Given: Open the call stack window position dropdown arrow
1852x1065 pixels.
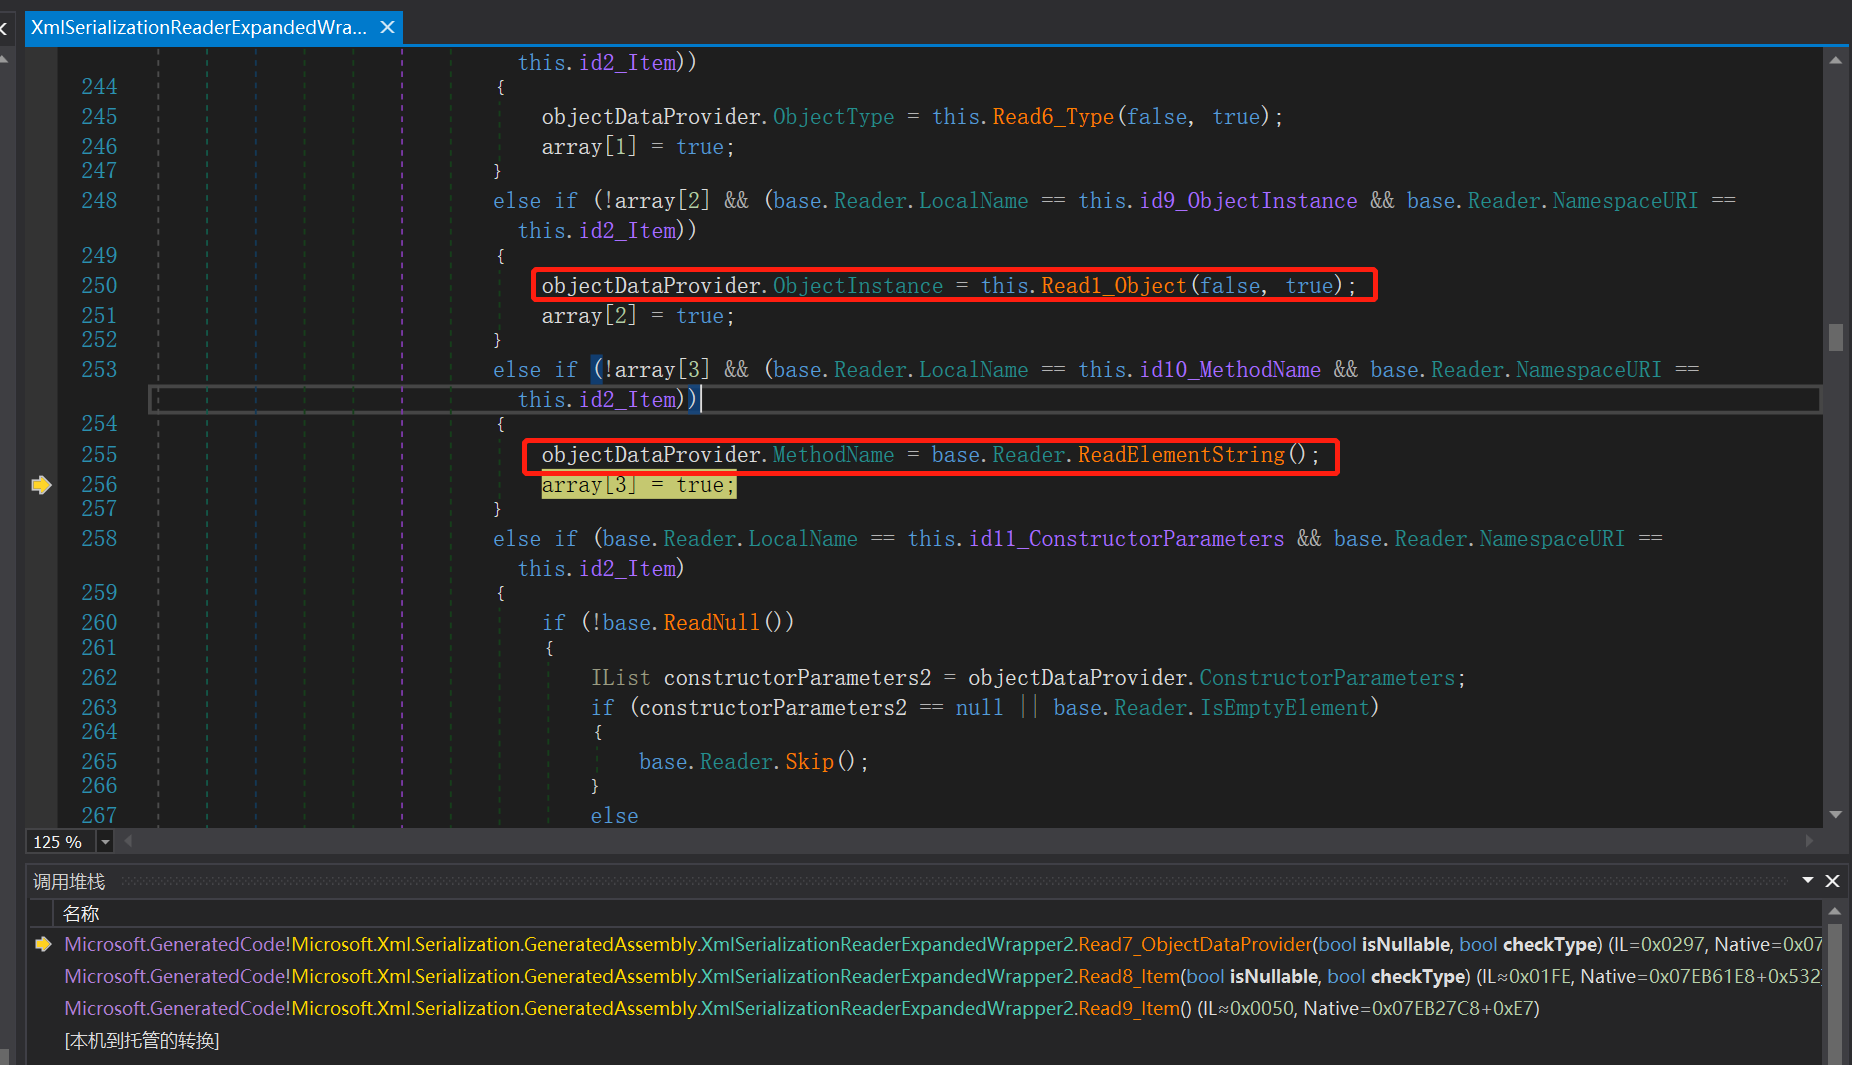Looking at the screenshot, I should (x=1808, y=881).
